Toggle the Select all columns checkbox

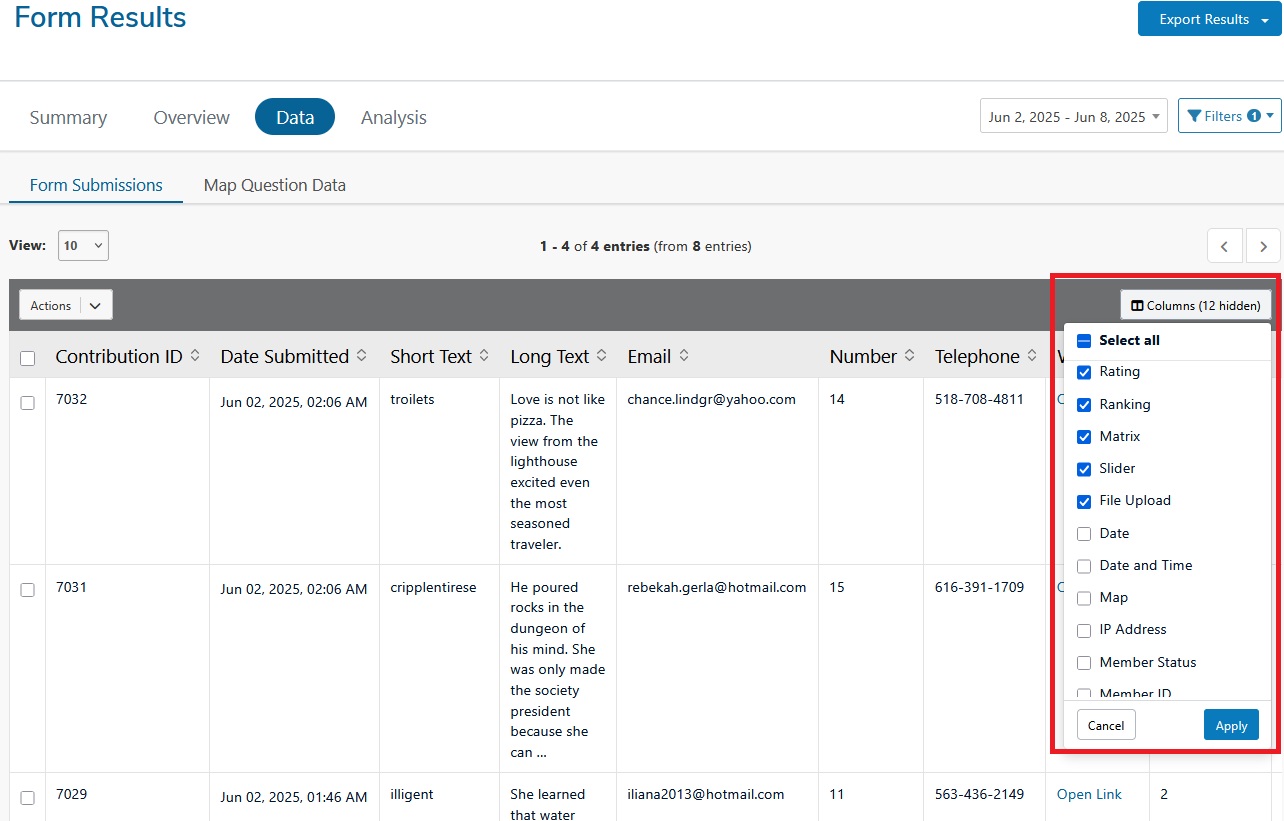coord(1084,341)
